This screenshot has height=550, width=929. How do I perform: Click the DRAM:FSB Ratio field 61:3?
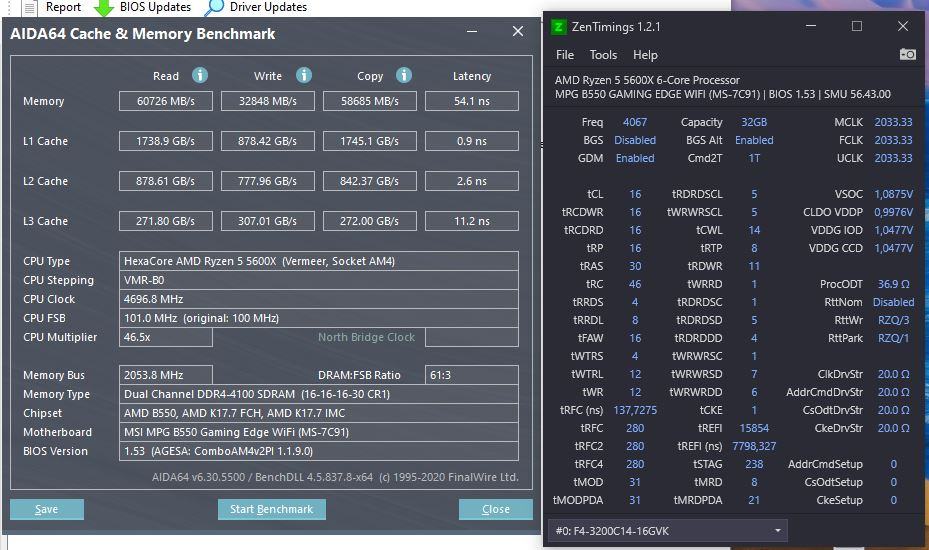[472, 375]
